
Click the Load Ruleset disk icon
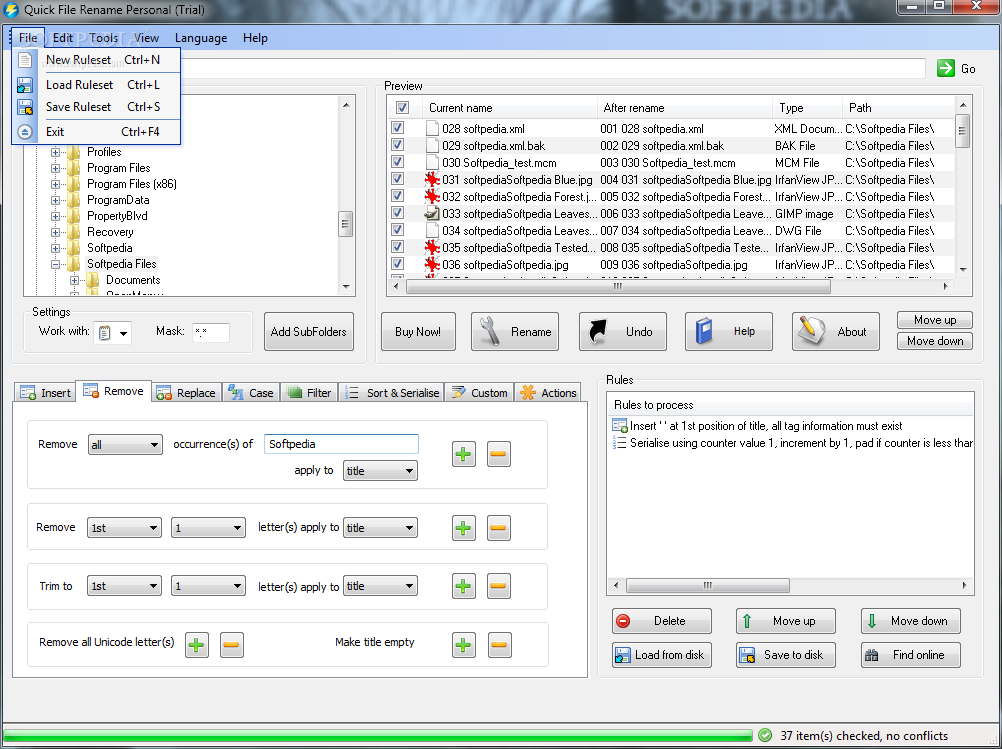(x=25, y=85)
